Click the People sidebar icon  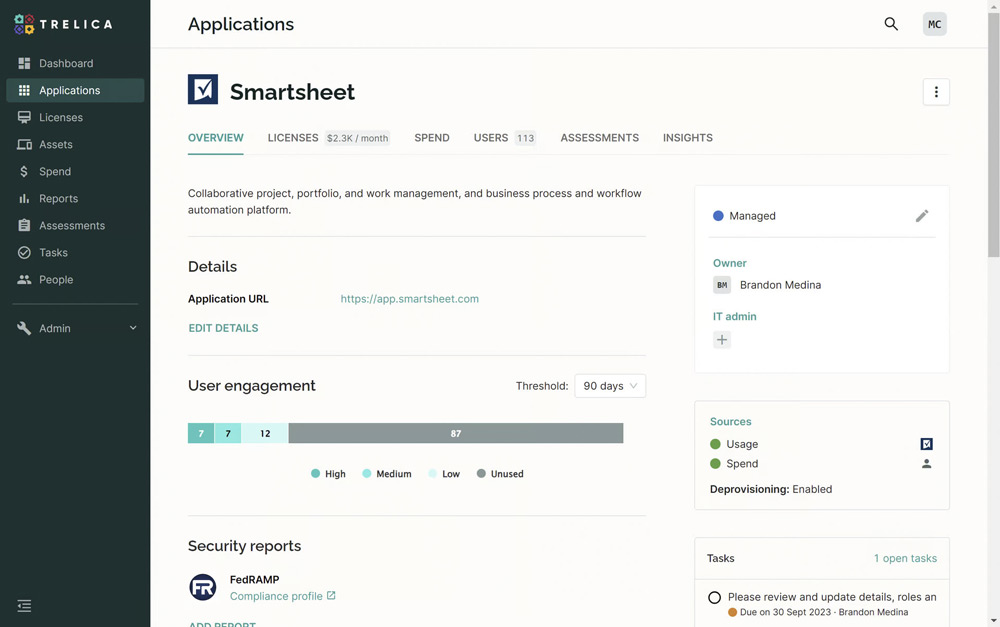[24, 279]
